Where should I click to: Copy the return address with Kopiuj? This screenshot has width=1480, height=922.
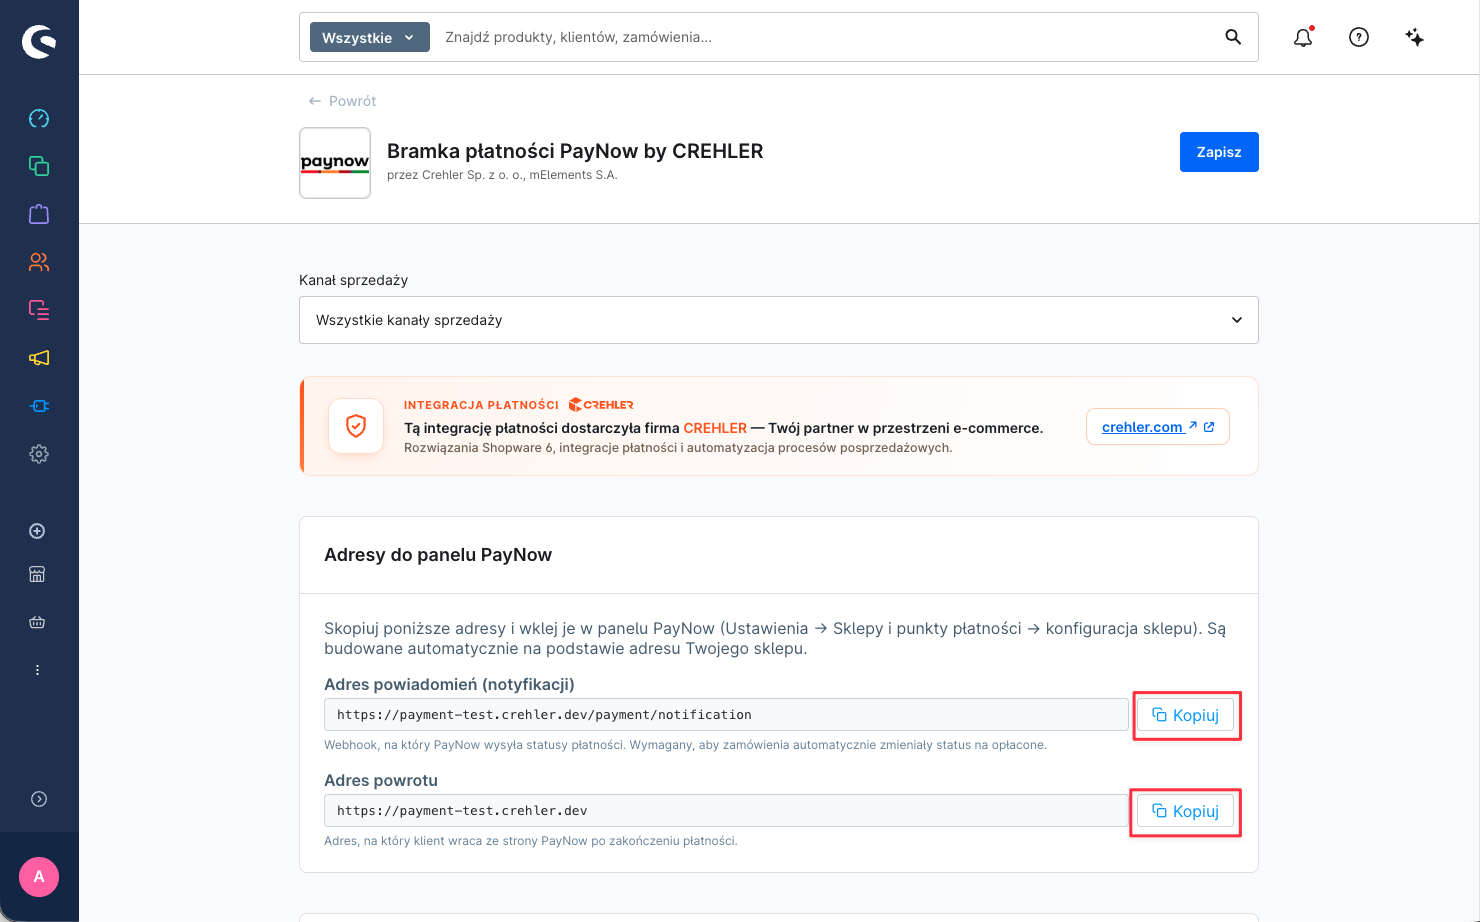click(1186, 811)
